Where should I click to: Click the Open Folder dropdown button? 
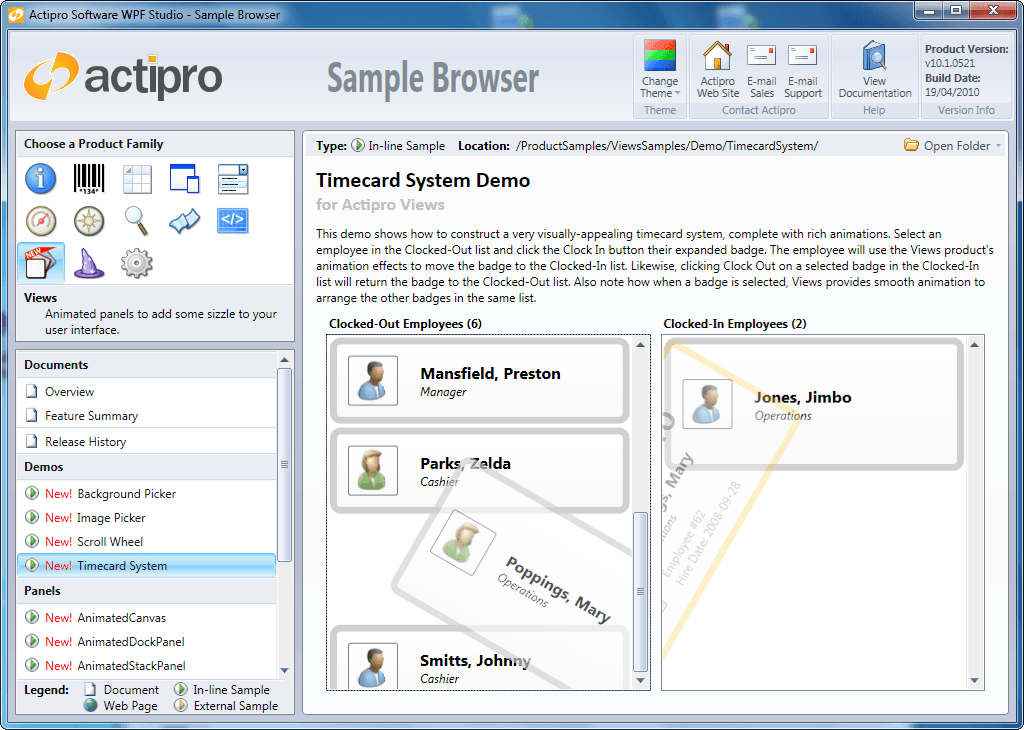(952, 146)
